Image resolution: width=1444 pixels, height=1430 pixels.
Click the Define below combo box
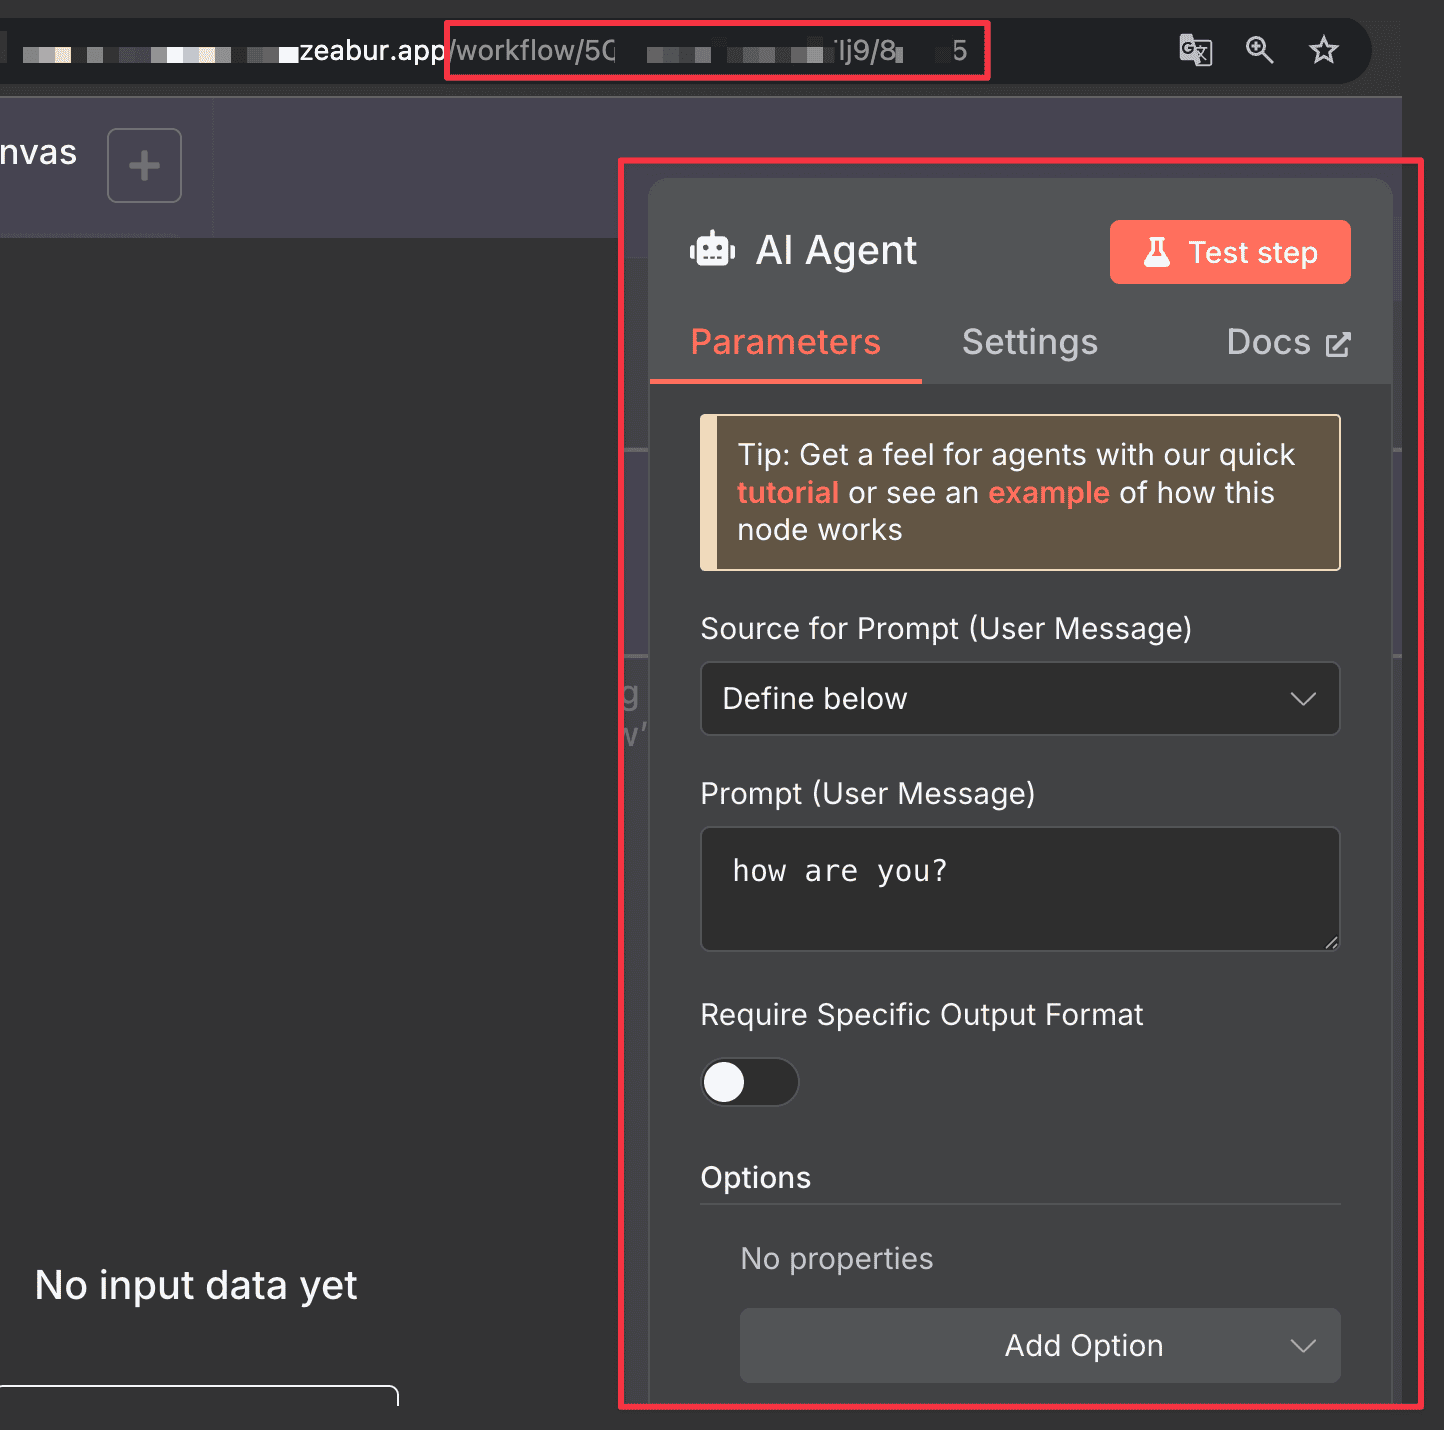(x=1019, y=699)
